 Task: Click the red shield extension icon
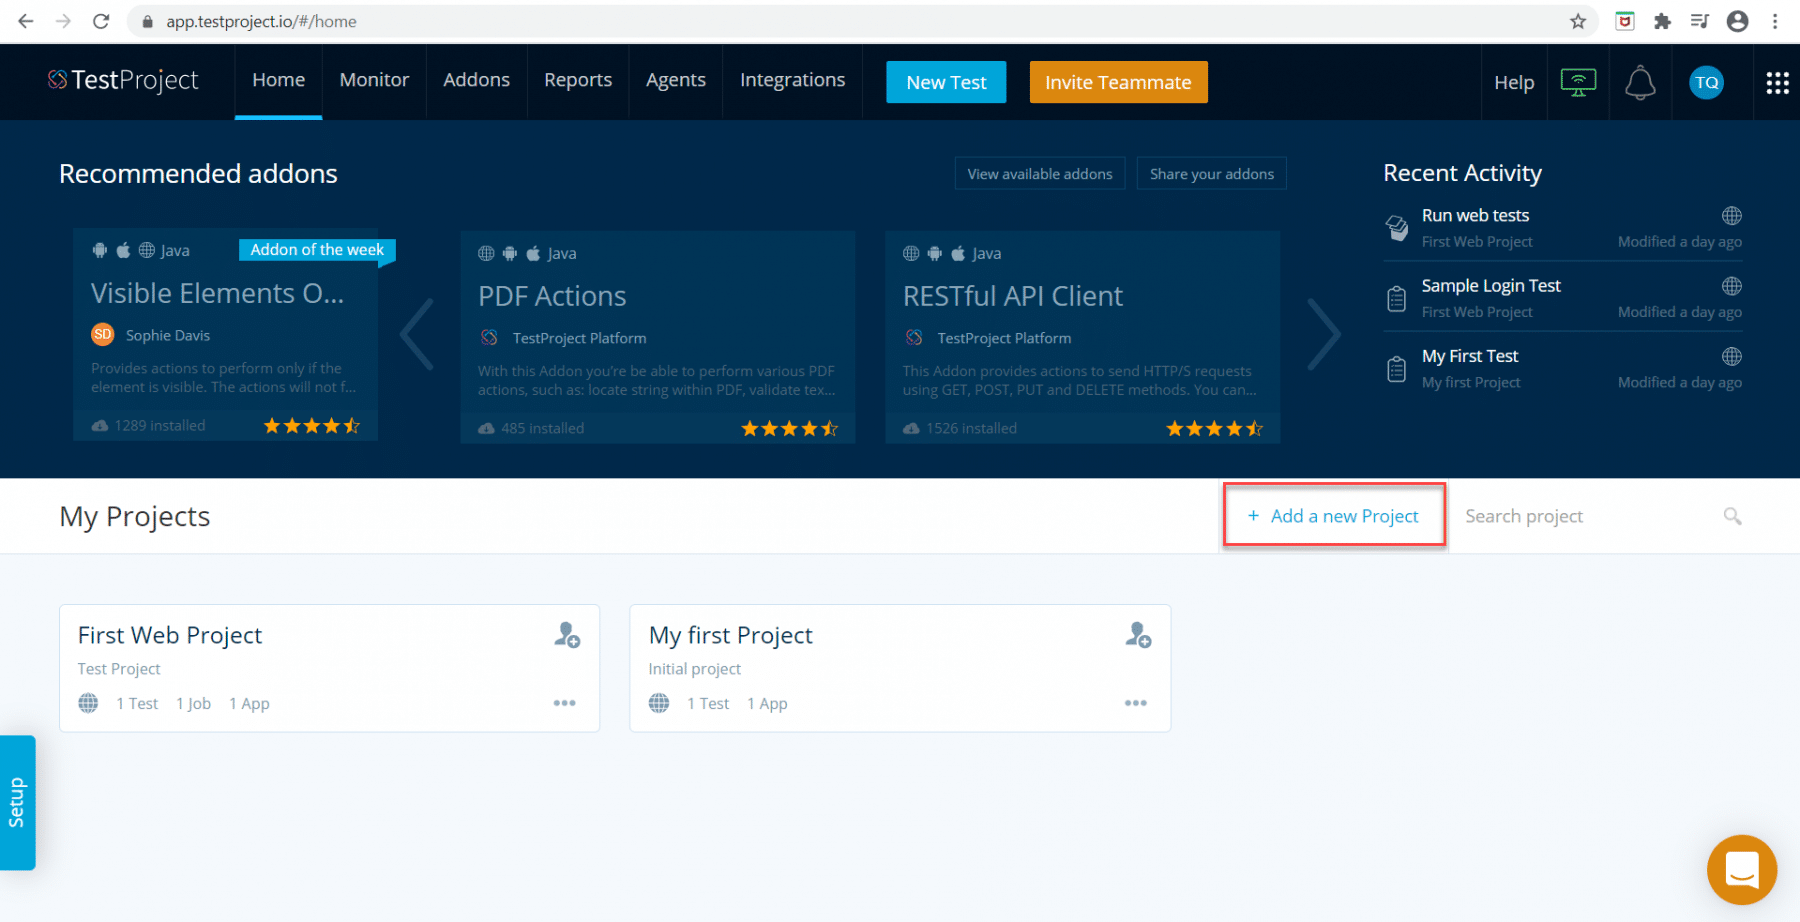(1625, 21)
